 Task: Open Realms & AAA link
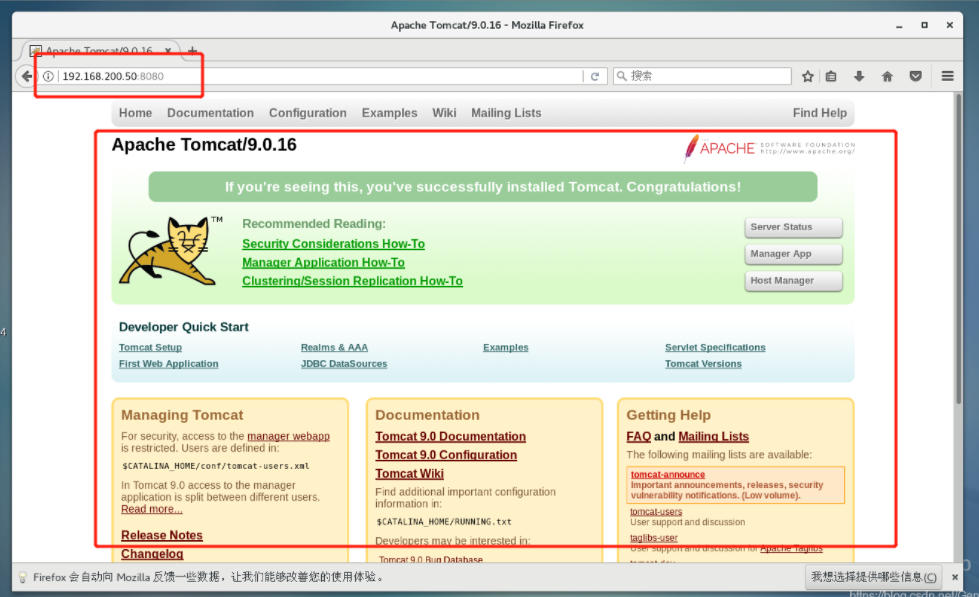point(334,347)
